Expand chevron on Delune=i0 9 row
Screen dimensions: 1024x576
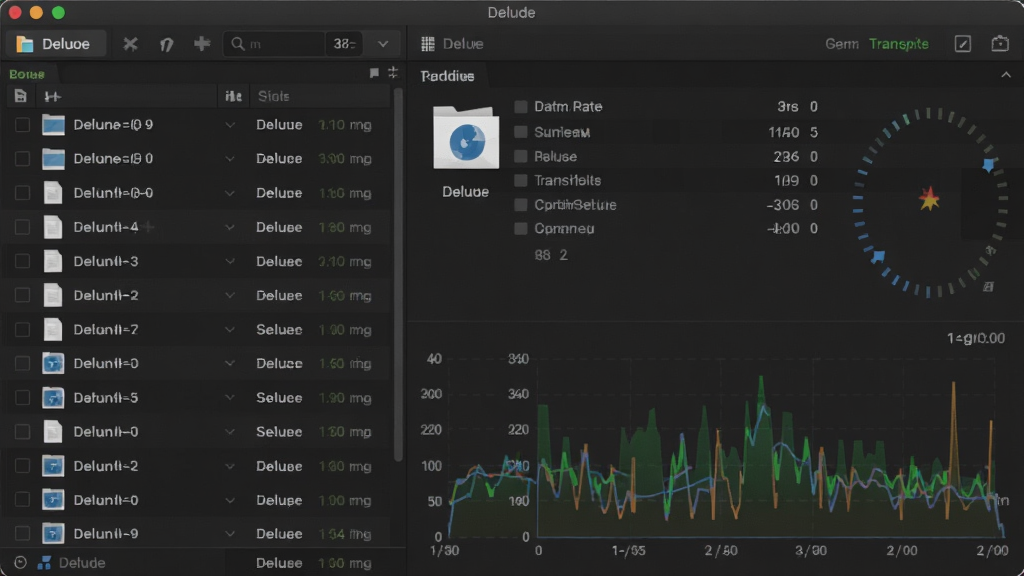[230, 125]
